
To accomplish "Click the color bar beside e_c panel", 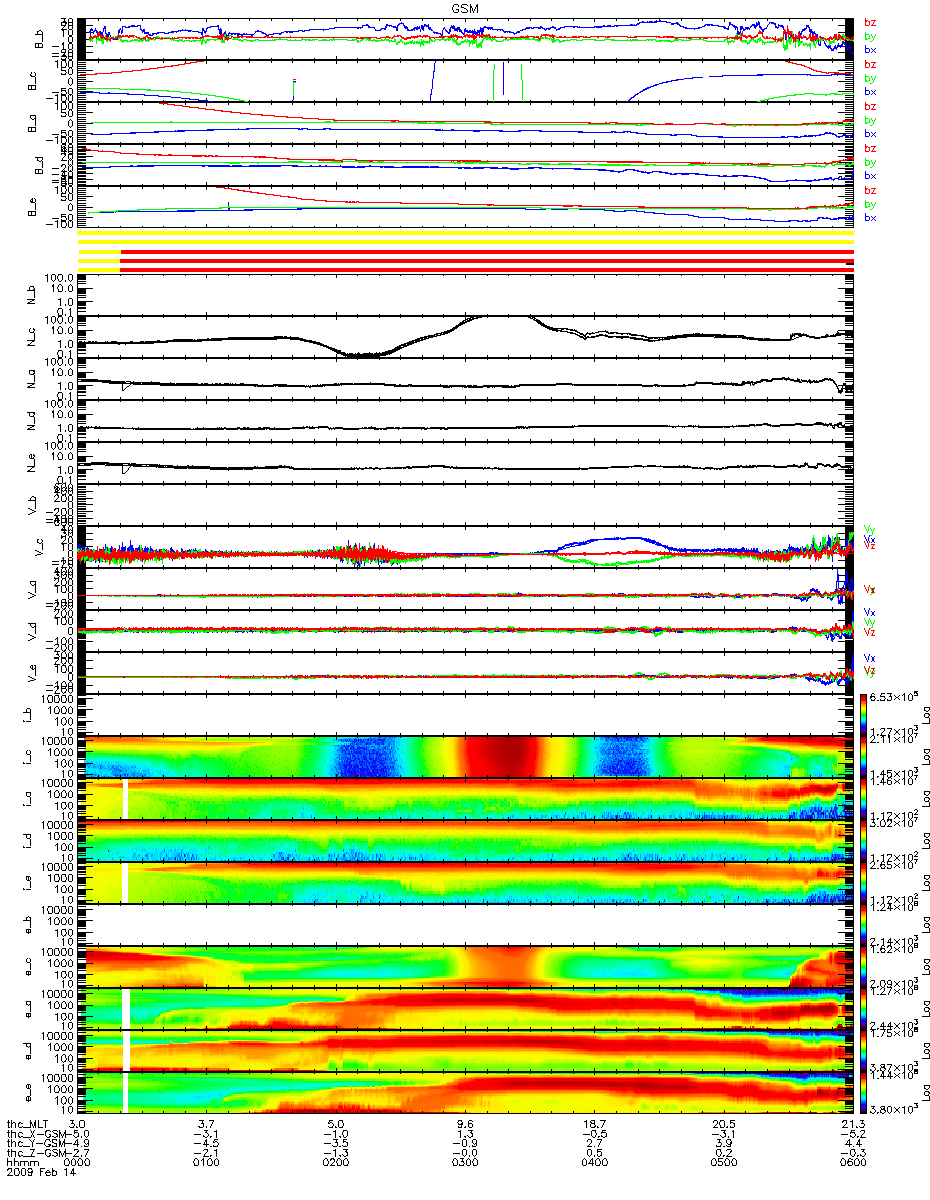I will (863, 967).
